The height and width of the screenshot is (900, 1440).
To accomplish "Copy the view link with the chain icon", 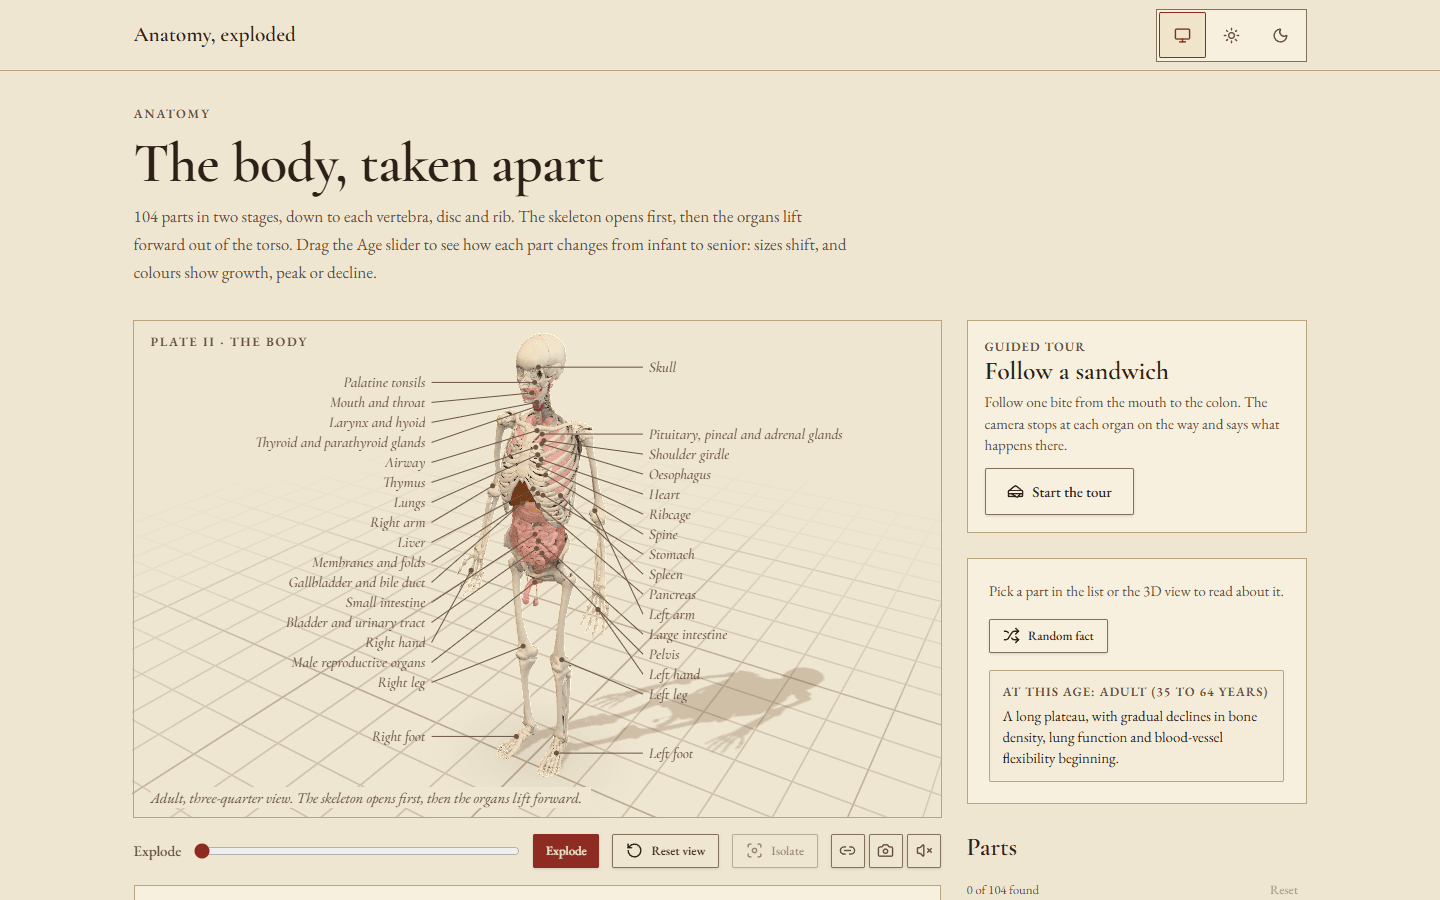I will 847,851.
